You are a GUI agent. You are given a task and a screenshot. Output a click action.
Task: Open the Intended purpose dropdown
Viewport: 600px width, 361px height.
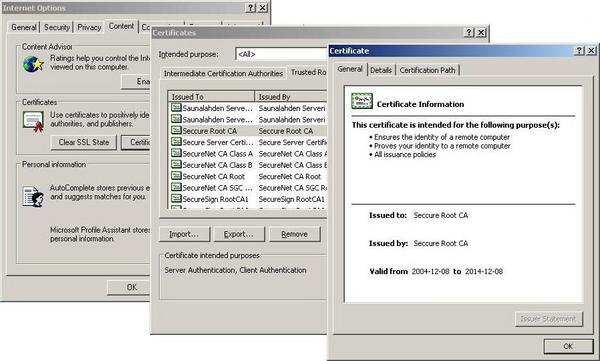pyautogui.click(x=281, y=54)
